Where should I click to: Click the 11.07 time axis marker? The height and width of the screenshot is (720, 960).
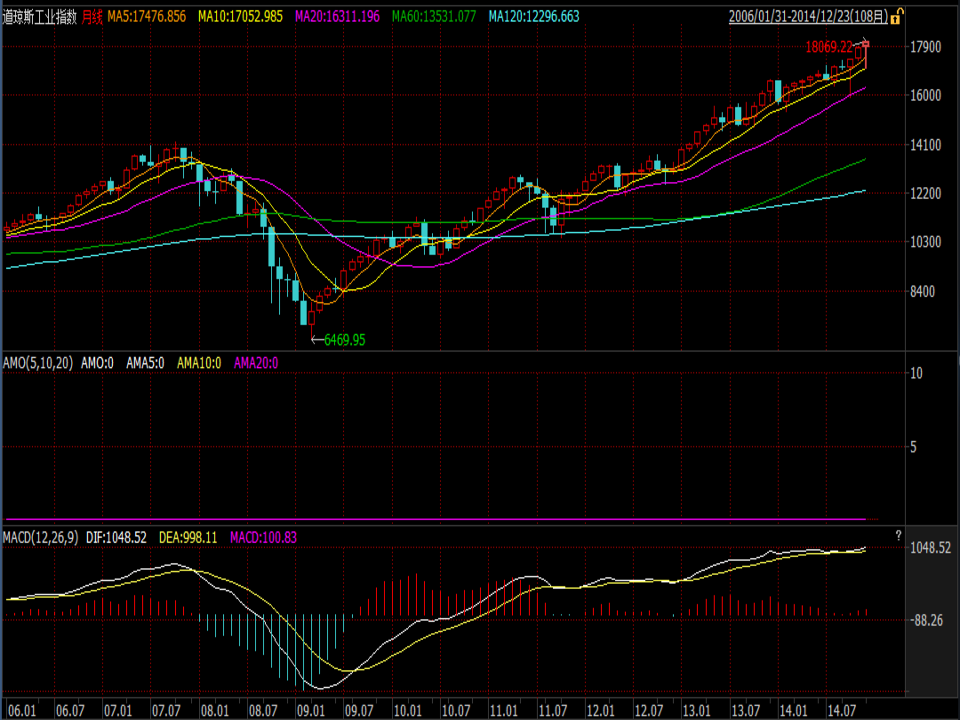[553, 711]
